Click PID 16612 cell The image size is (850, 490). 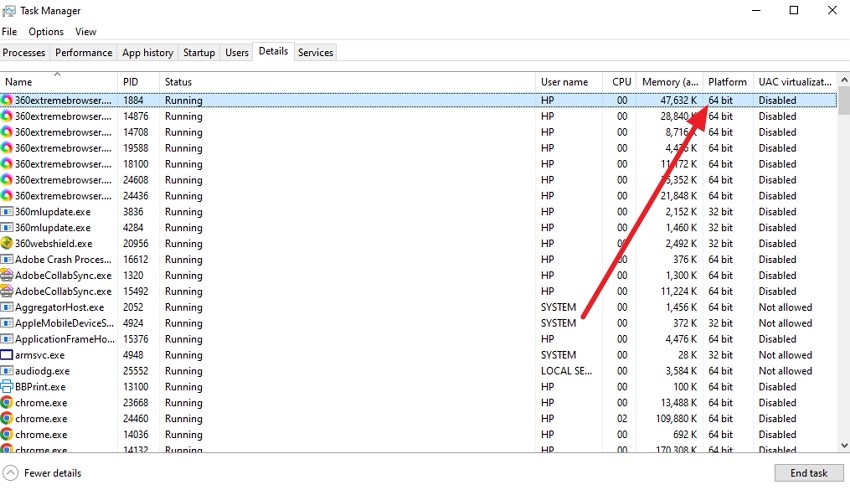point(136,259)
